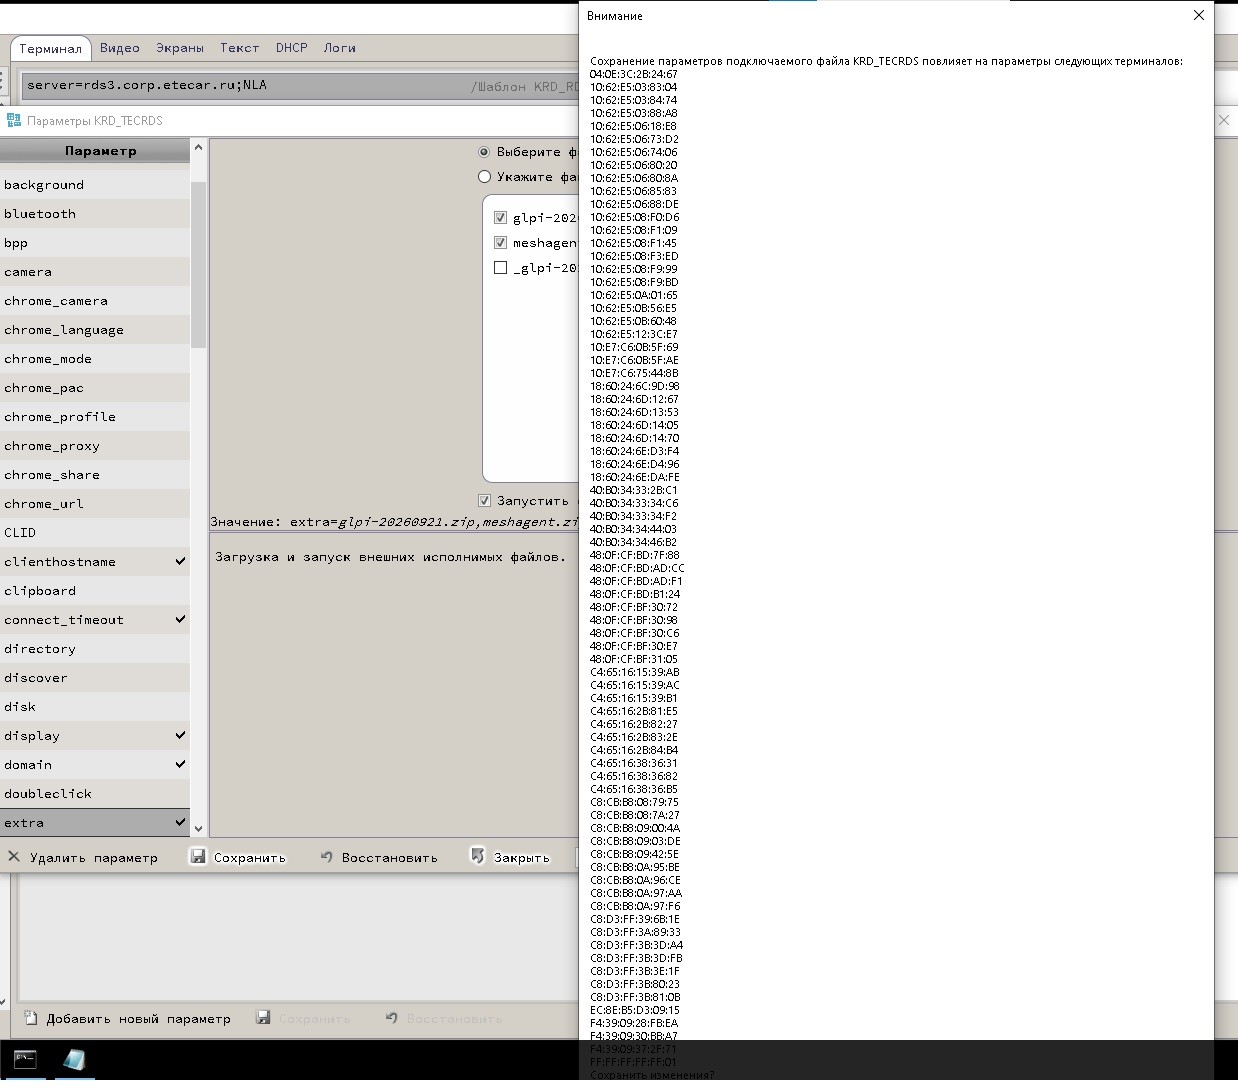This screenshot has width=1238, height=1092.
Task: Click the undo arrow Восстановить icon
Action: point(326,857)
